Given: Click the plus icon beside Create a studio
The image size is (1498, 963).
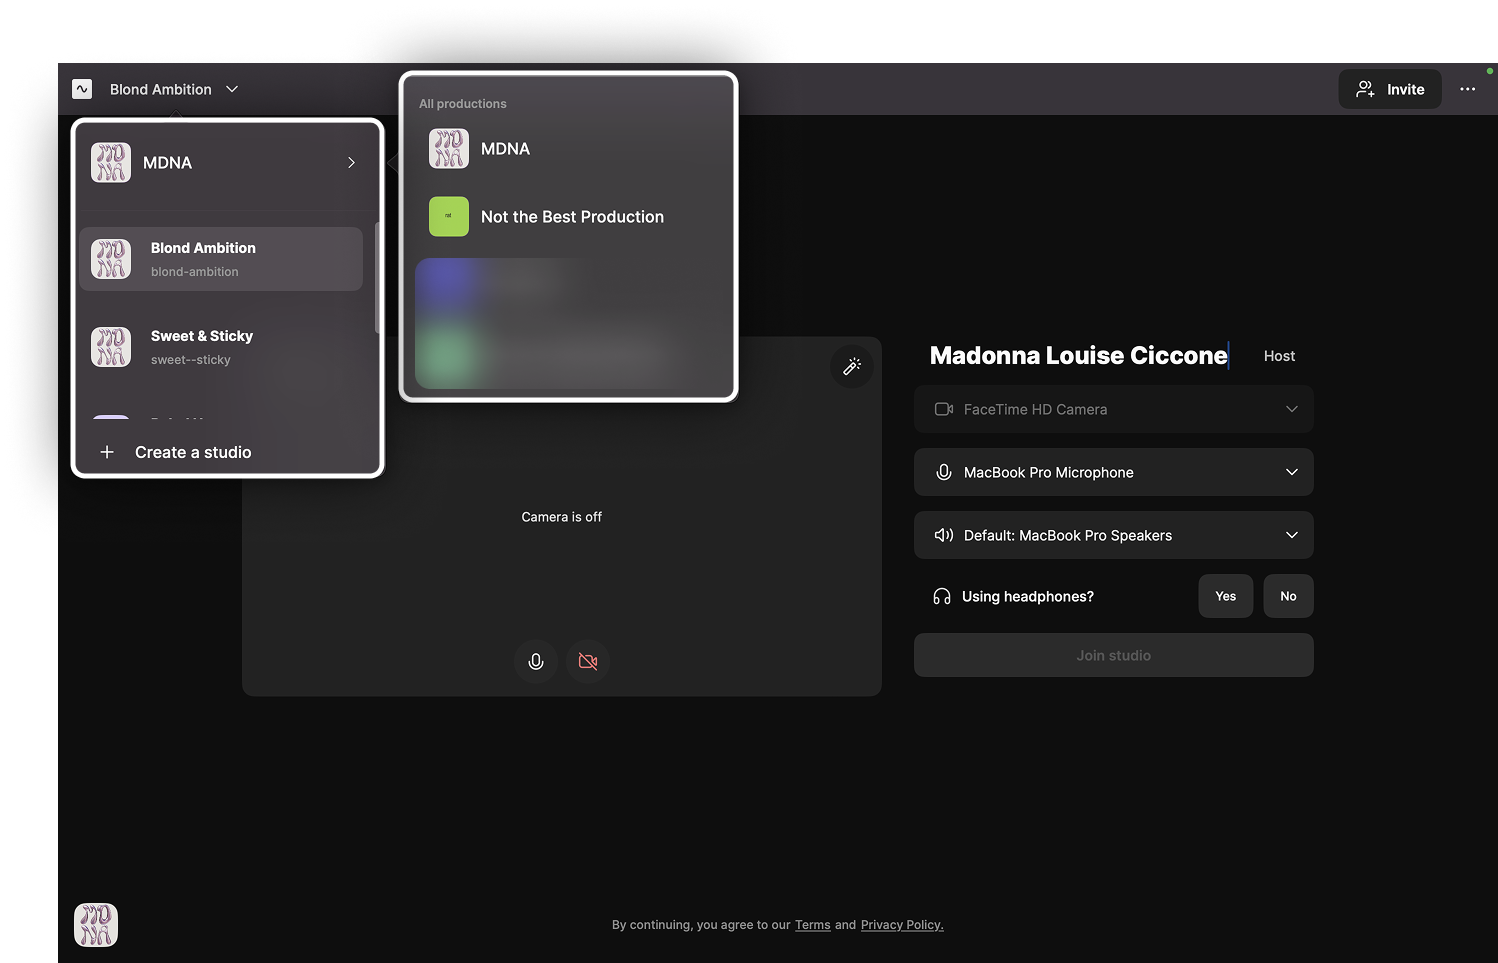Looking at the screenshot, I should tap(107, 453).
